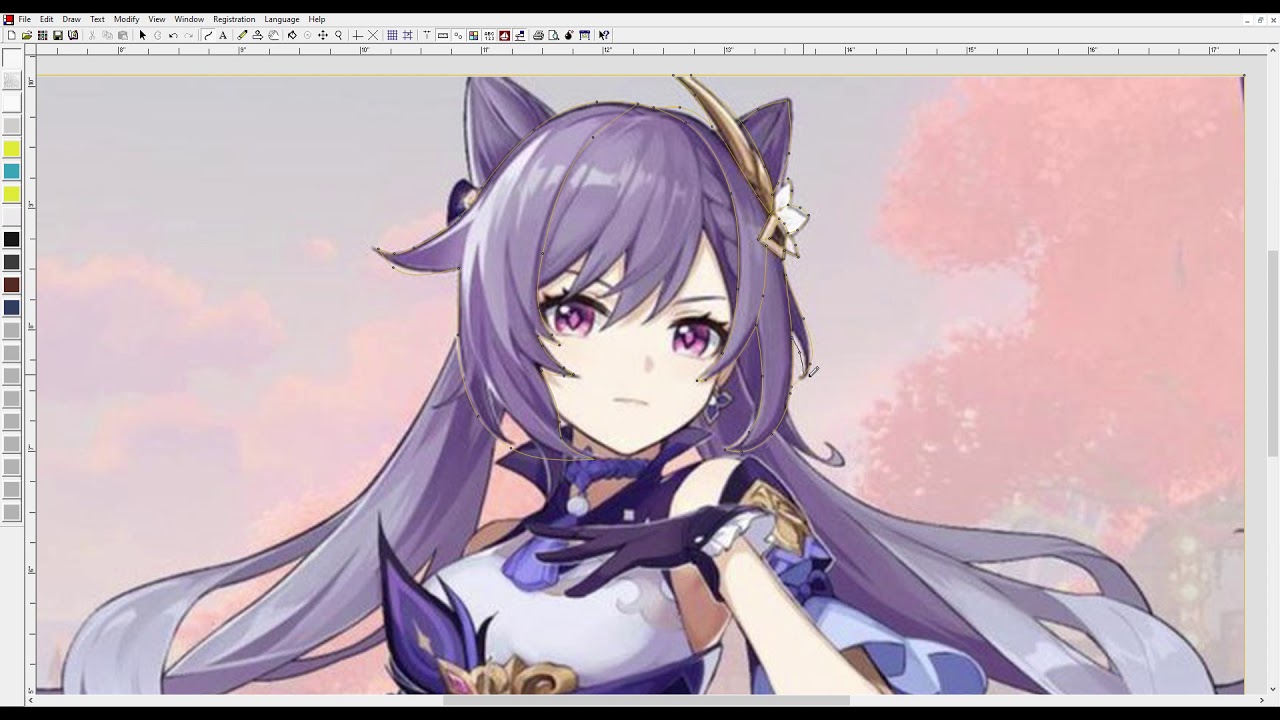
Task: Select the brown color swatch
Action: 12,285
